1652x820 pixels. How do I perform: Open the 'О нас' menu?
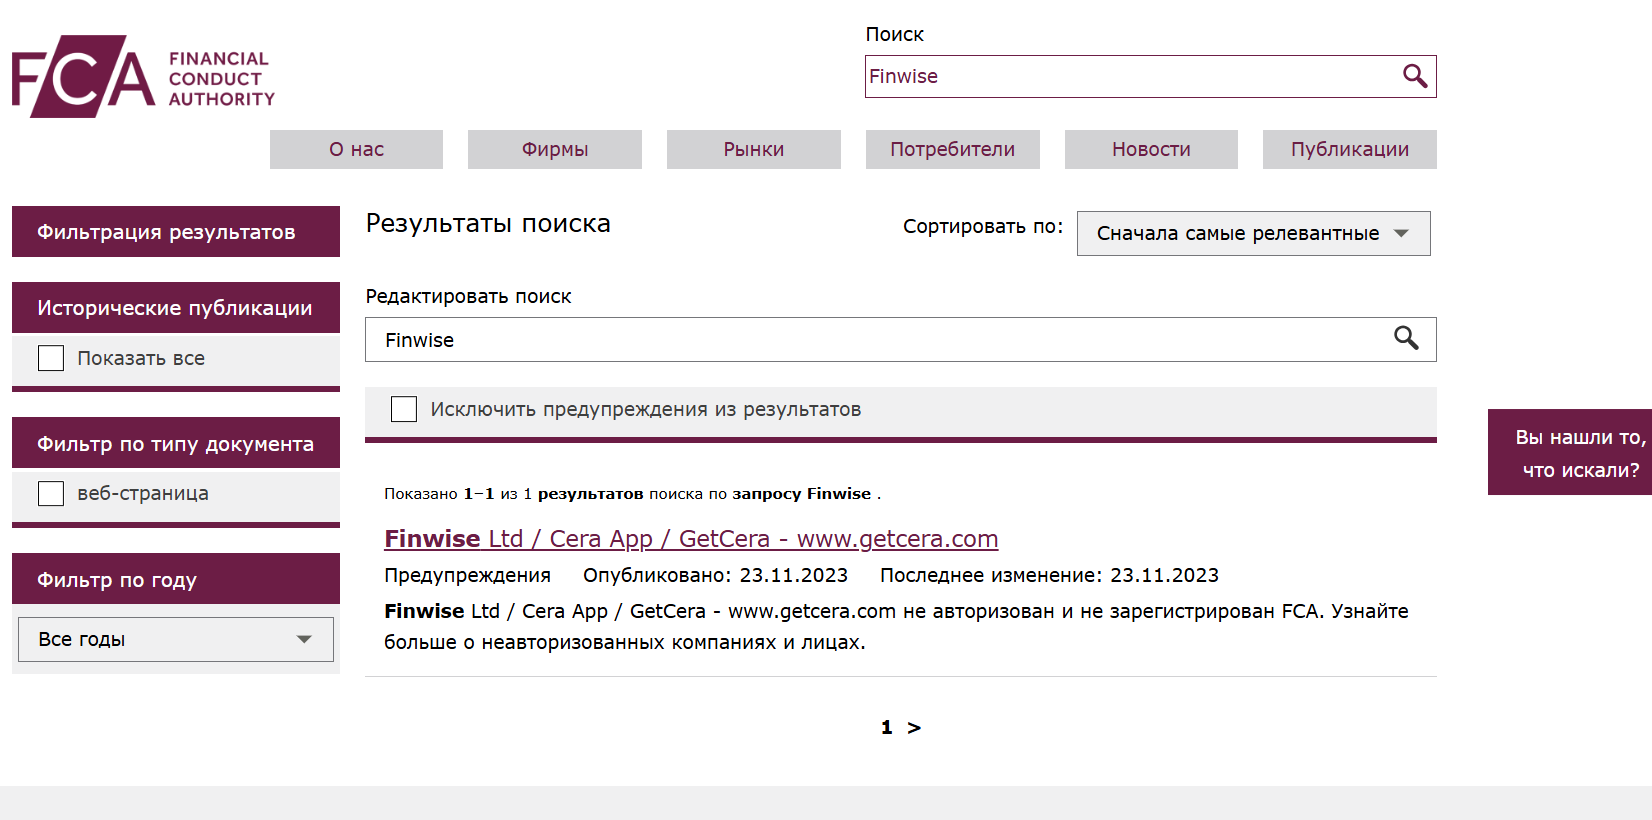tap(356, 149)
